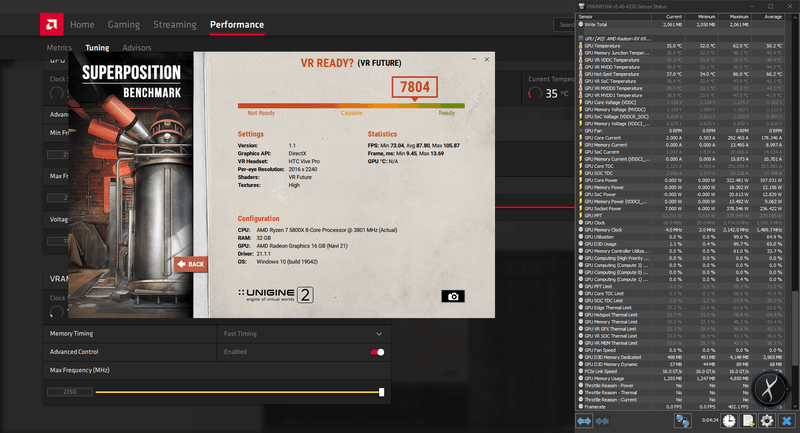This screenshot has height=433, width=800.
Task: Click the GPU Clock sensor row icon
Action: [581, 223]
